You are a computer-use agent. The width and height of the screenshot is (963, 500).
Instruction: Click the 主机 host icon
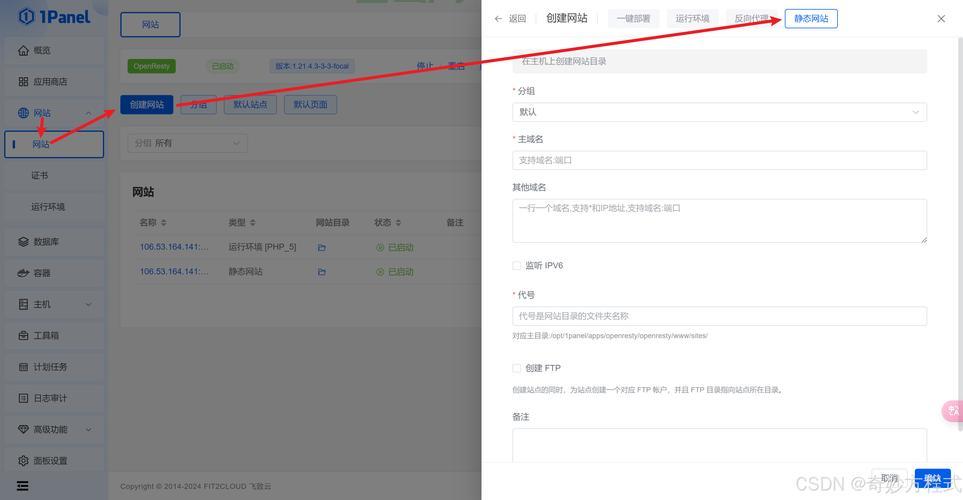pos(23,304)
